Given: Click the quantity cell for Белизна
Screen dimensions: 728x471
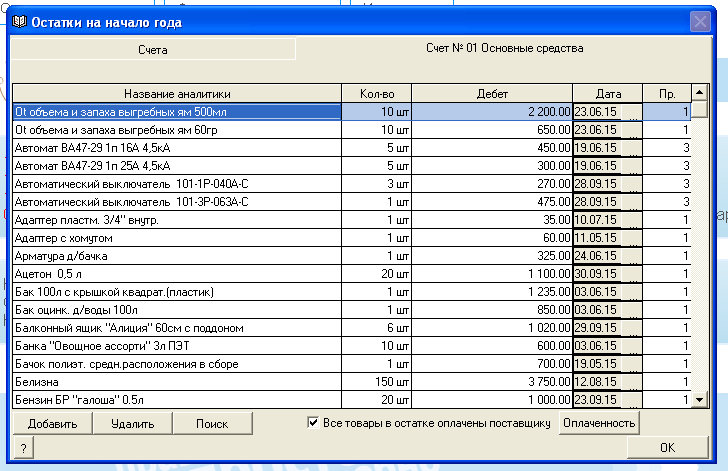Looking at the screenshot, I should (377, 382).
